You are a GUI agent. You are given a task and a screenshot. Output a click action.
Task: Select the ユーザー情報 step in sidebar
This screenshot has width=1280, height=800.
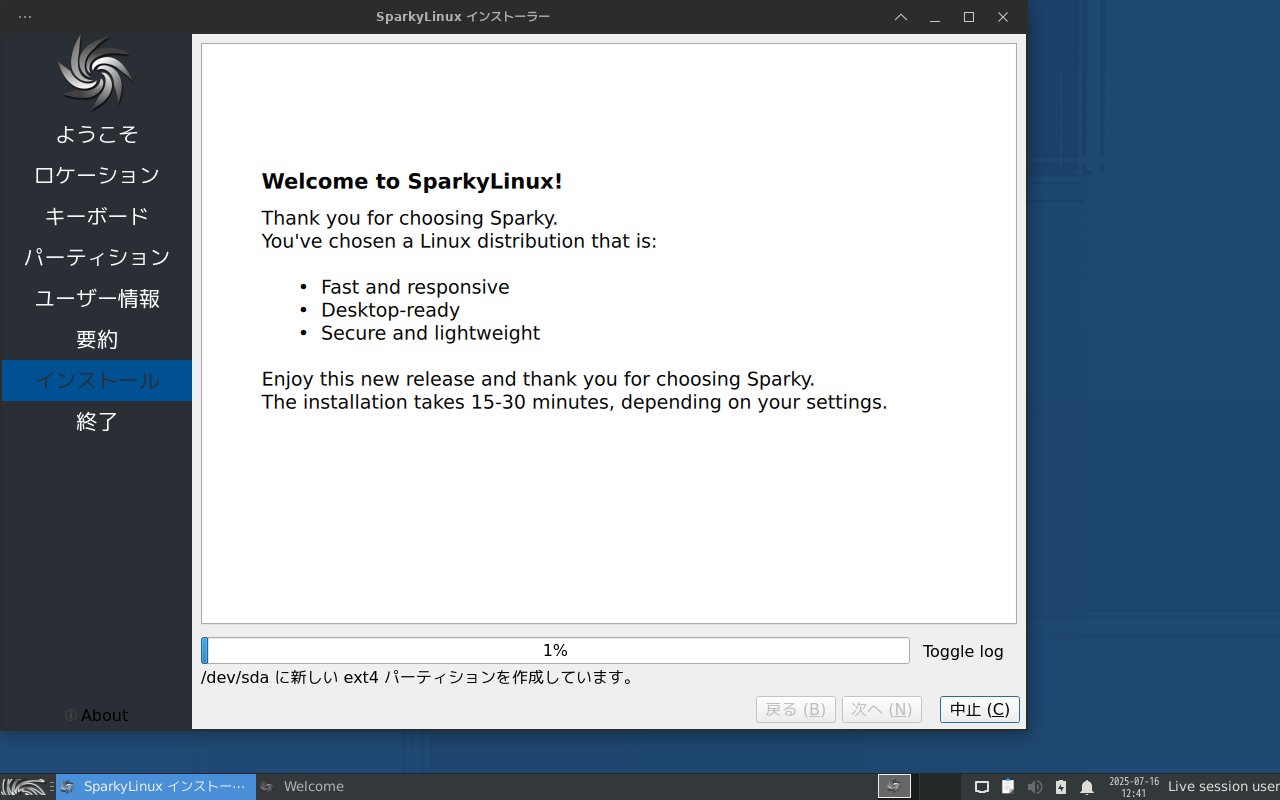[x=97, y=298]
